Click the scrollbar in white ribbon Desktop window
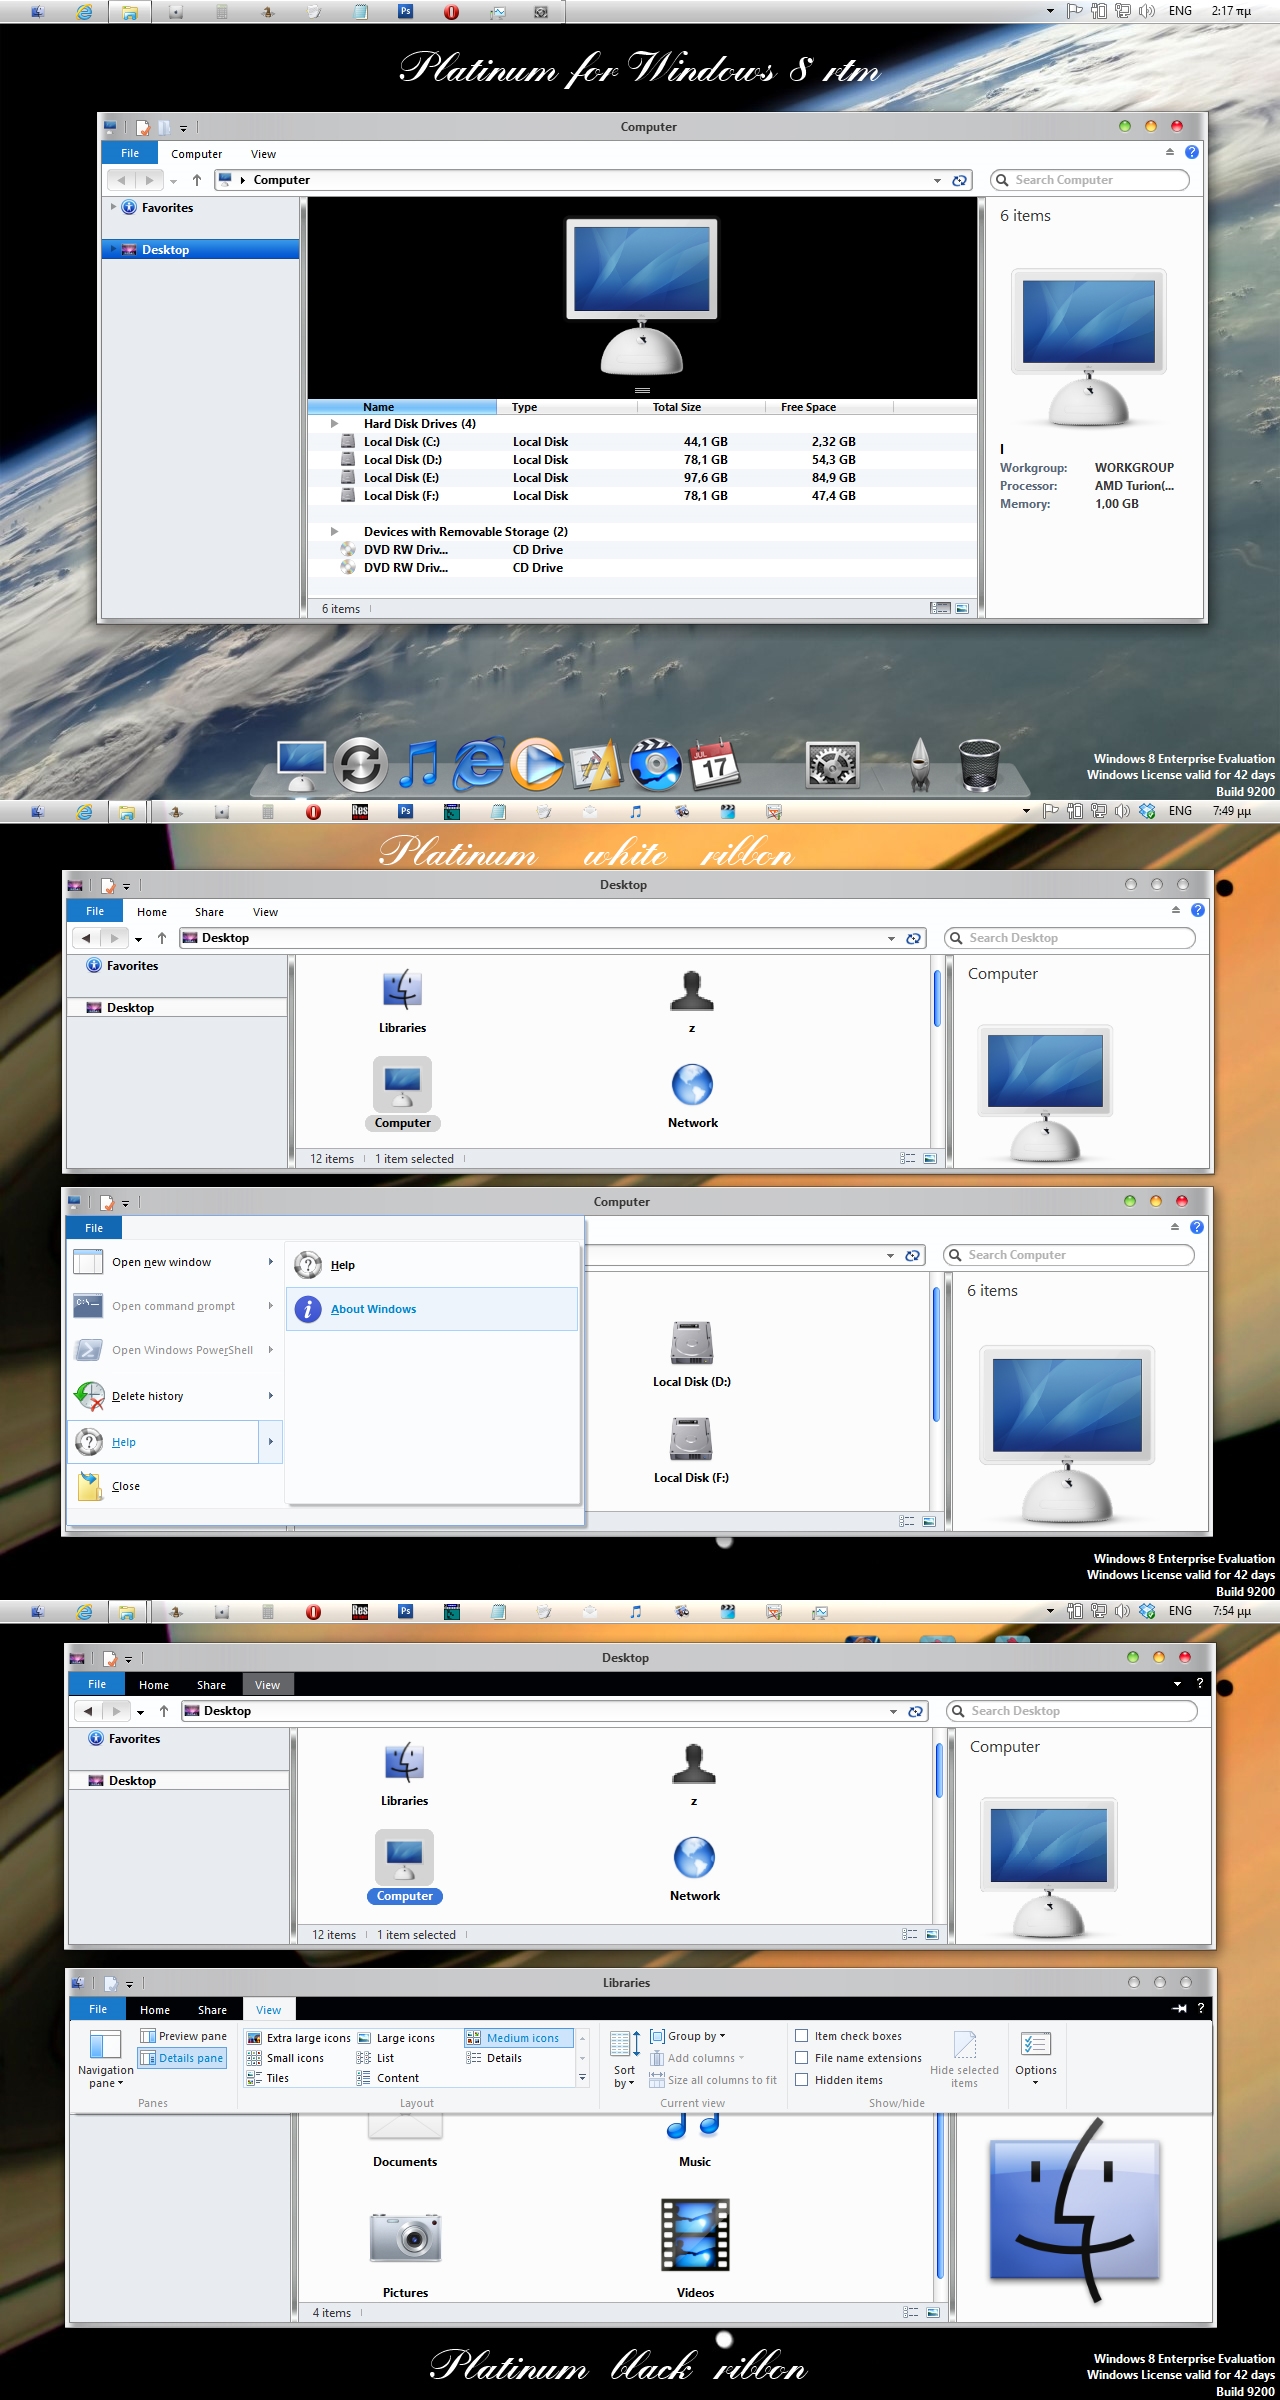This screenshot has width=1280, height=2400. [x=937, y=998]
